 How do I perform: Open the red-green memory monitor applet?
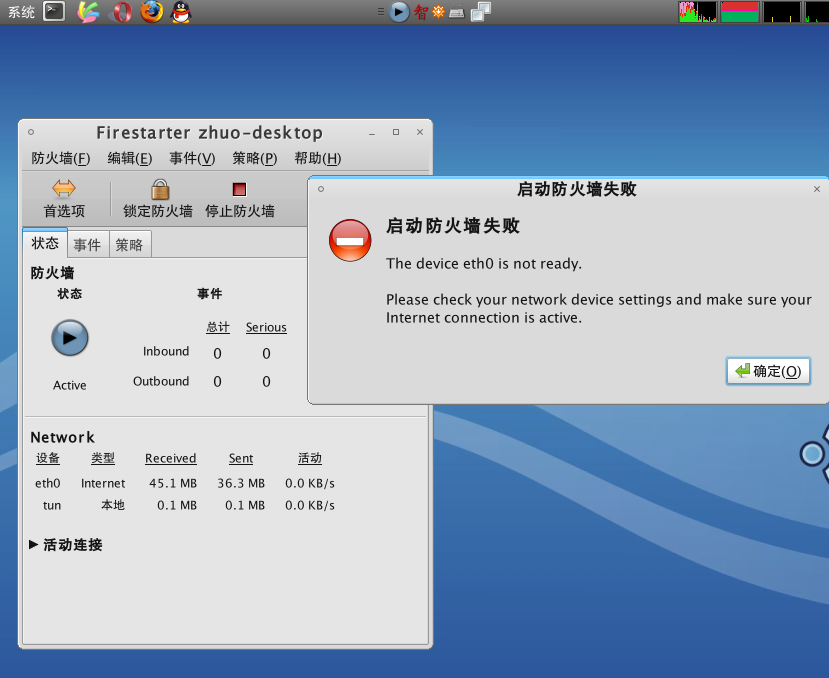point(740,12)
